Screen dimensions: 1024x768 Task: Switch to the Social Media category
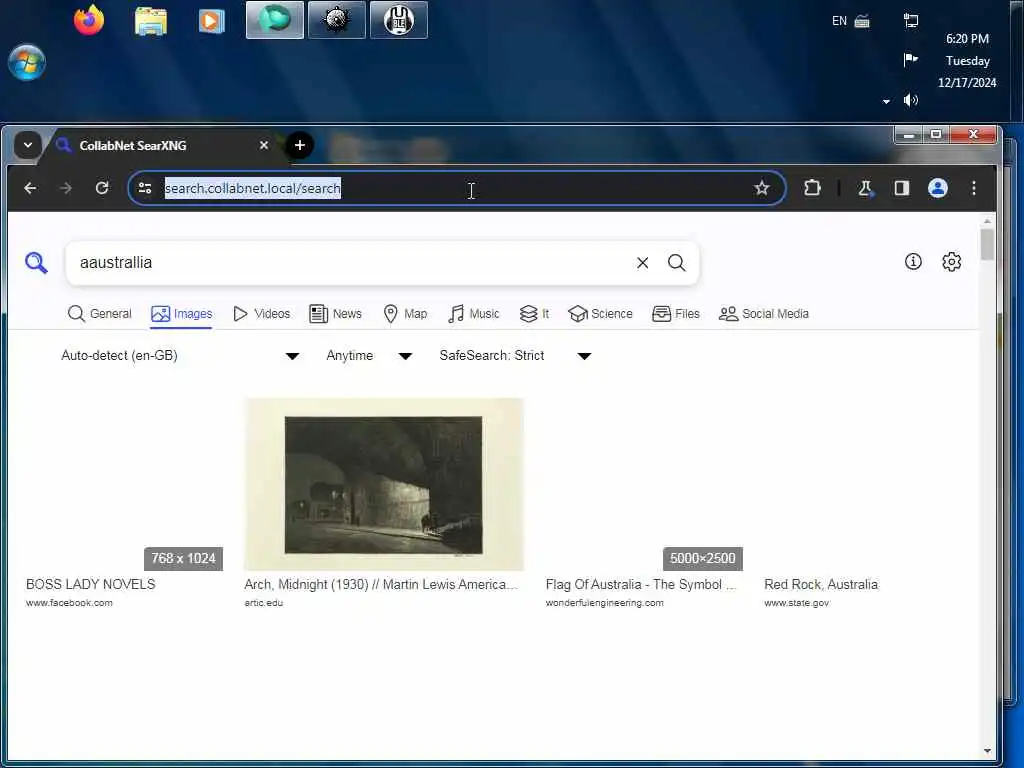[763, 313]
